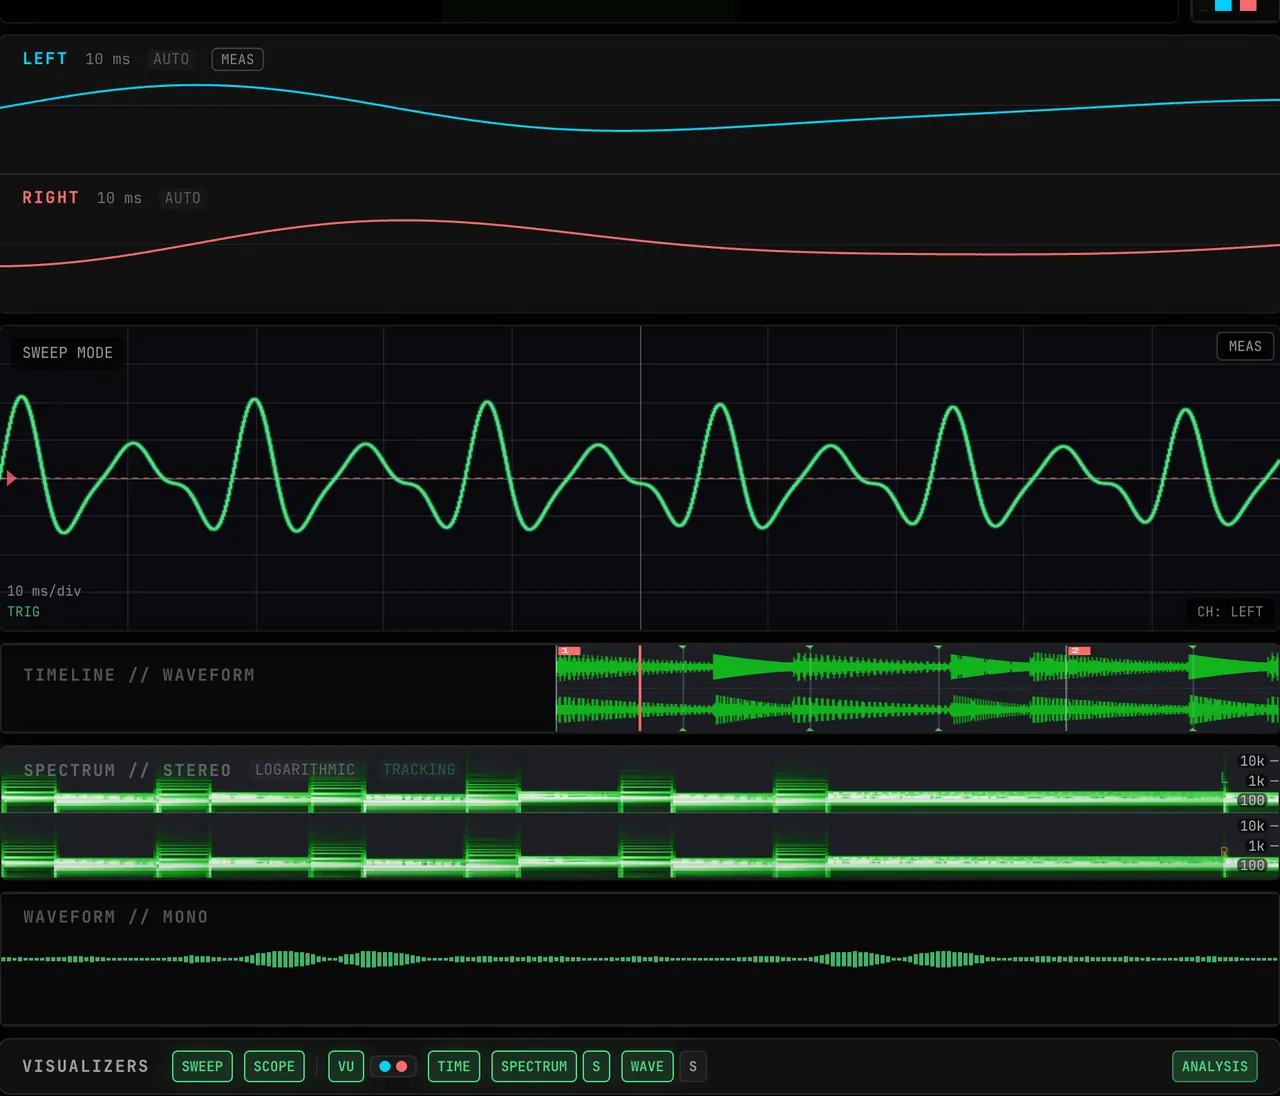Toggle the SPECTRUM visualizer button

pos(534,1066)
